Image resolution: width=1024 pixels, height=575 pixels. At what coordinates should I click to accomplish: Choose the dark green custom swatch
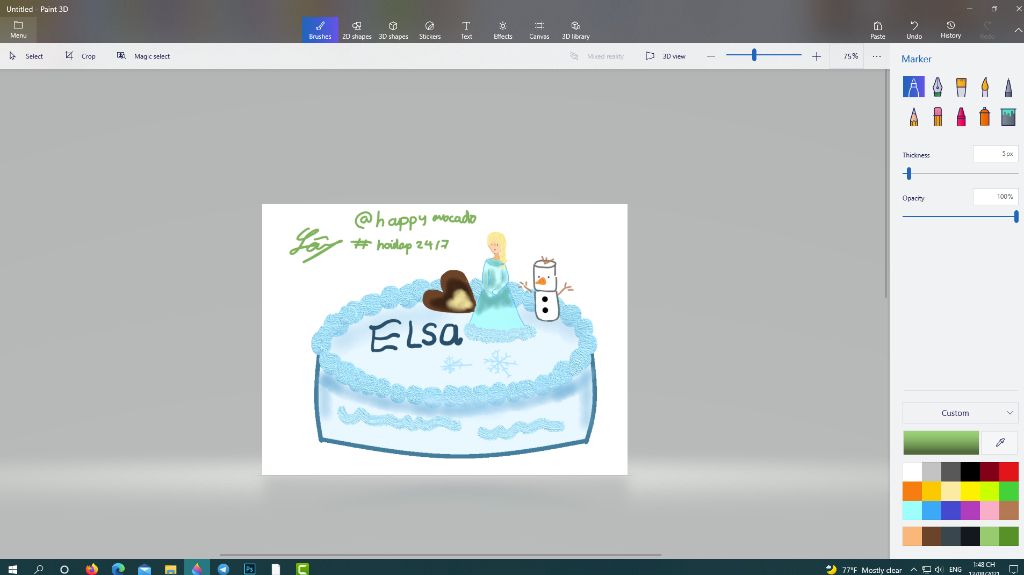tap(1009, 536)
